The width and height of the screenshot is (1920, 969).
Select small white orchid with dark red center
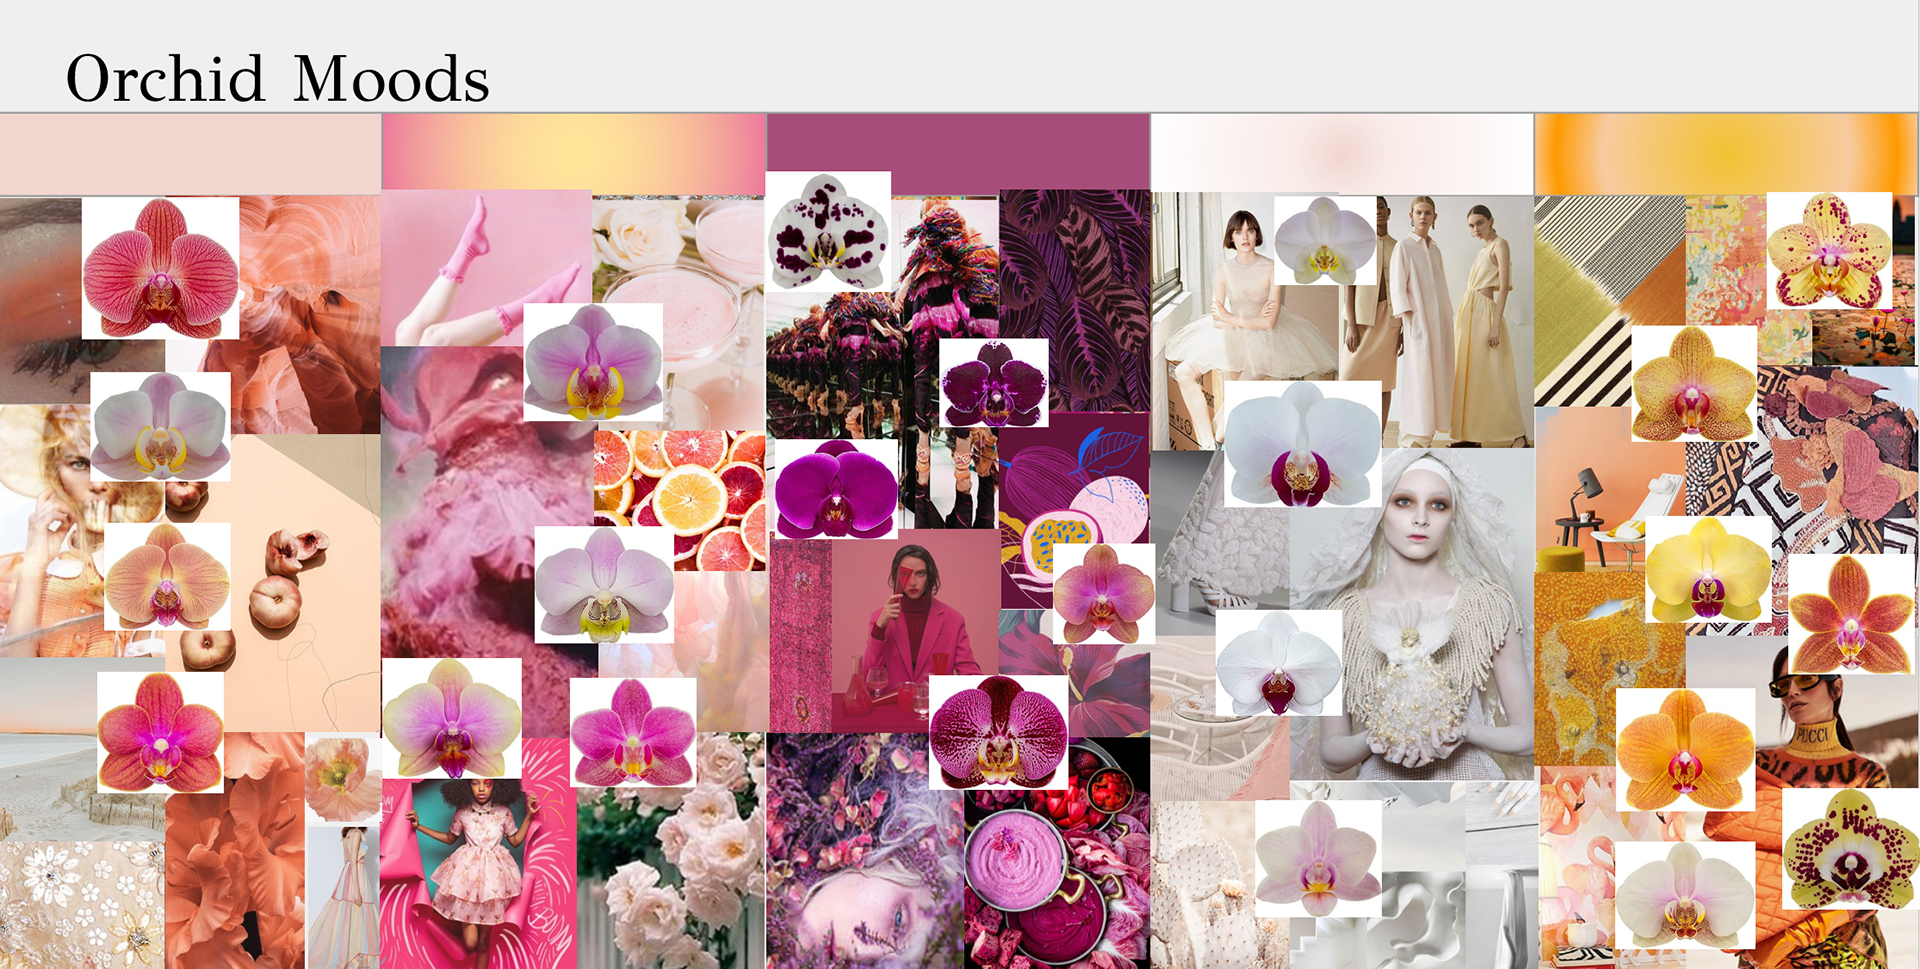[x=1278, y=663]
